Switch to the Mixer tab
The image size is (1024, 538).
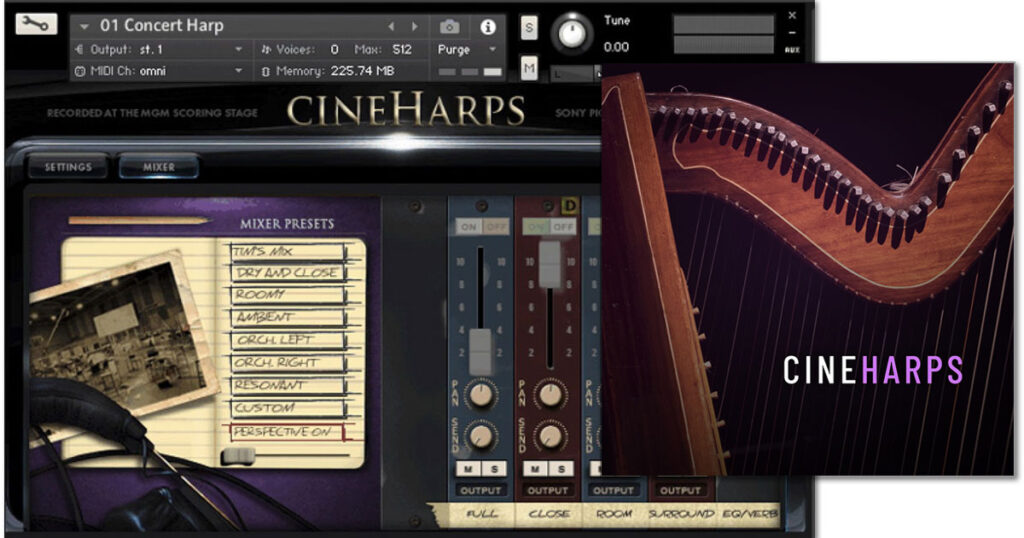159,167
